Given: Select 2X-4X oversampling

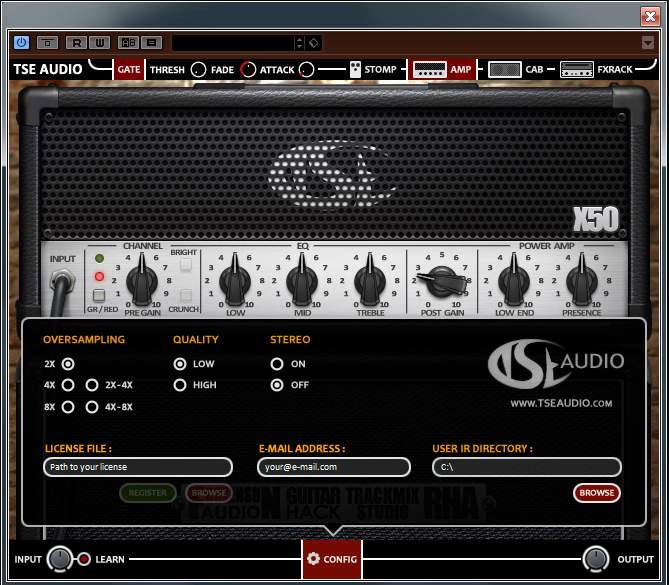Looking at the screenshot, I should 92,385.
